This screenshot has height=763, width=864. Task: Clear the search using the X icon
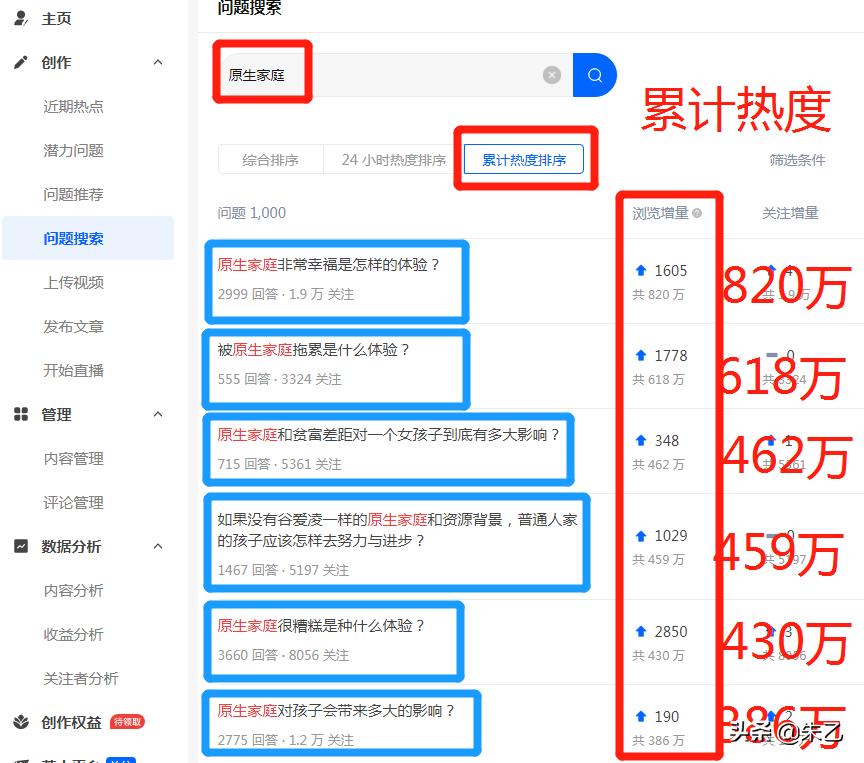pos(552,75)
